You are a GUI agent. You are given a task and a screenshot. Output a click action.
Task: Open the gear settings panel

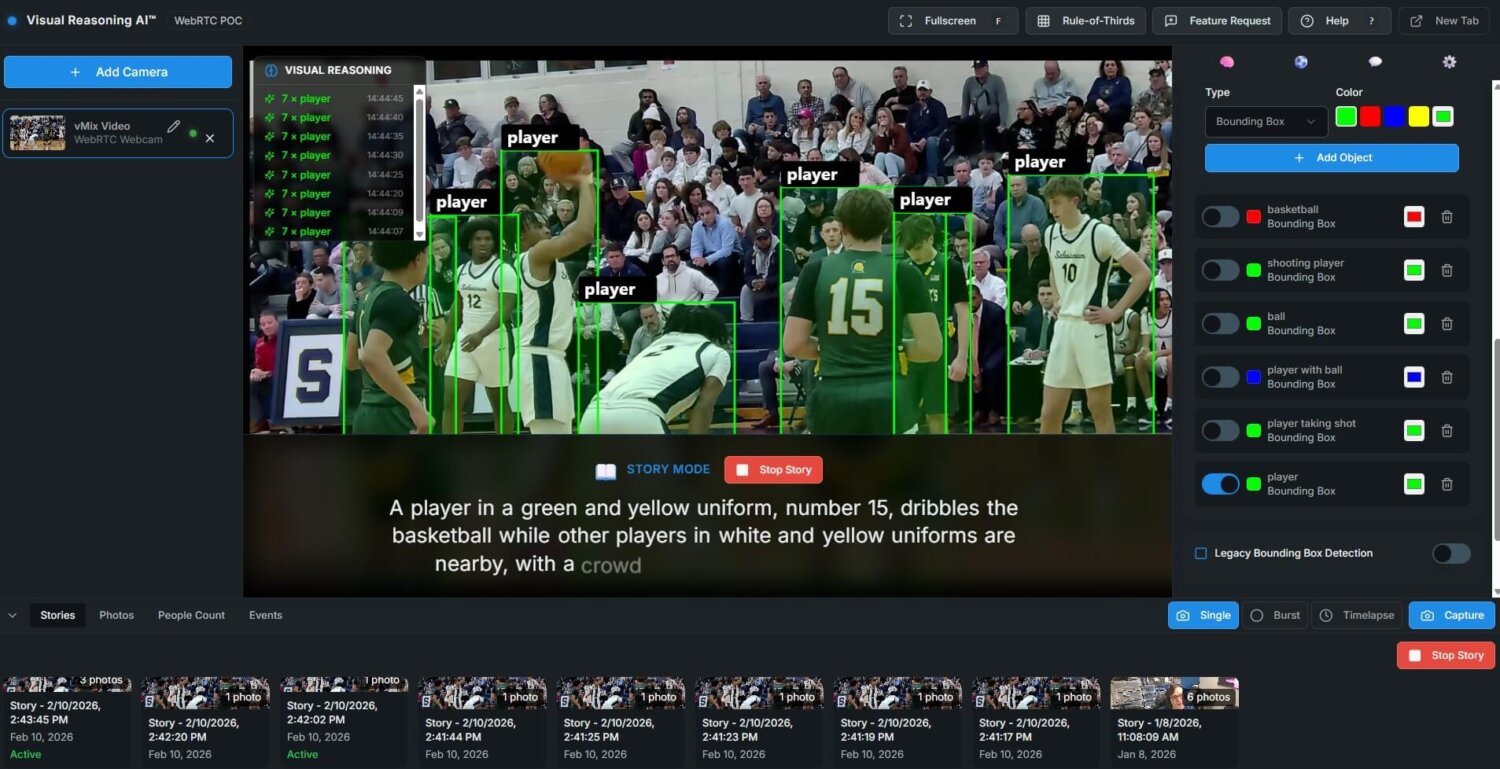point(1449,62)
